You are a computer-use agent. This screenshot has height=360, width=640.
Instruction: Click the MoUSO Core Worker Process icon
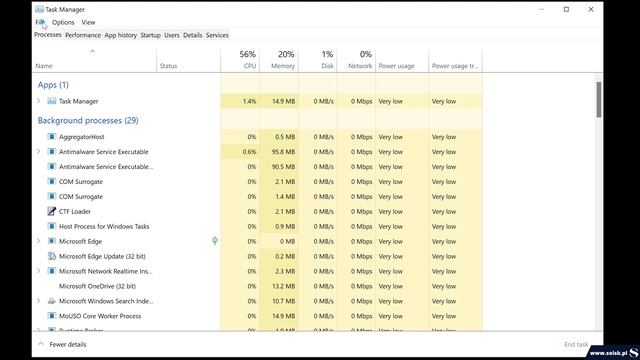click(51, 316)
